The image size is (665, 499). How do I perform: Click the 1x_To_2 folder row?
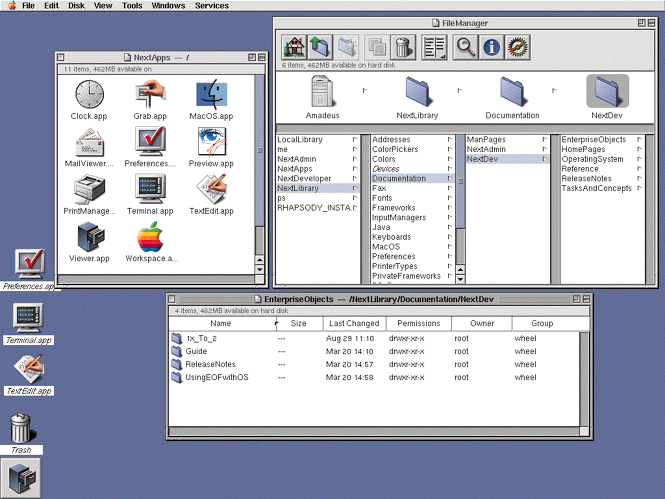point(374,338)
